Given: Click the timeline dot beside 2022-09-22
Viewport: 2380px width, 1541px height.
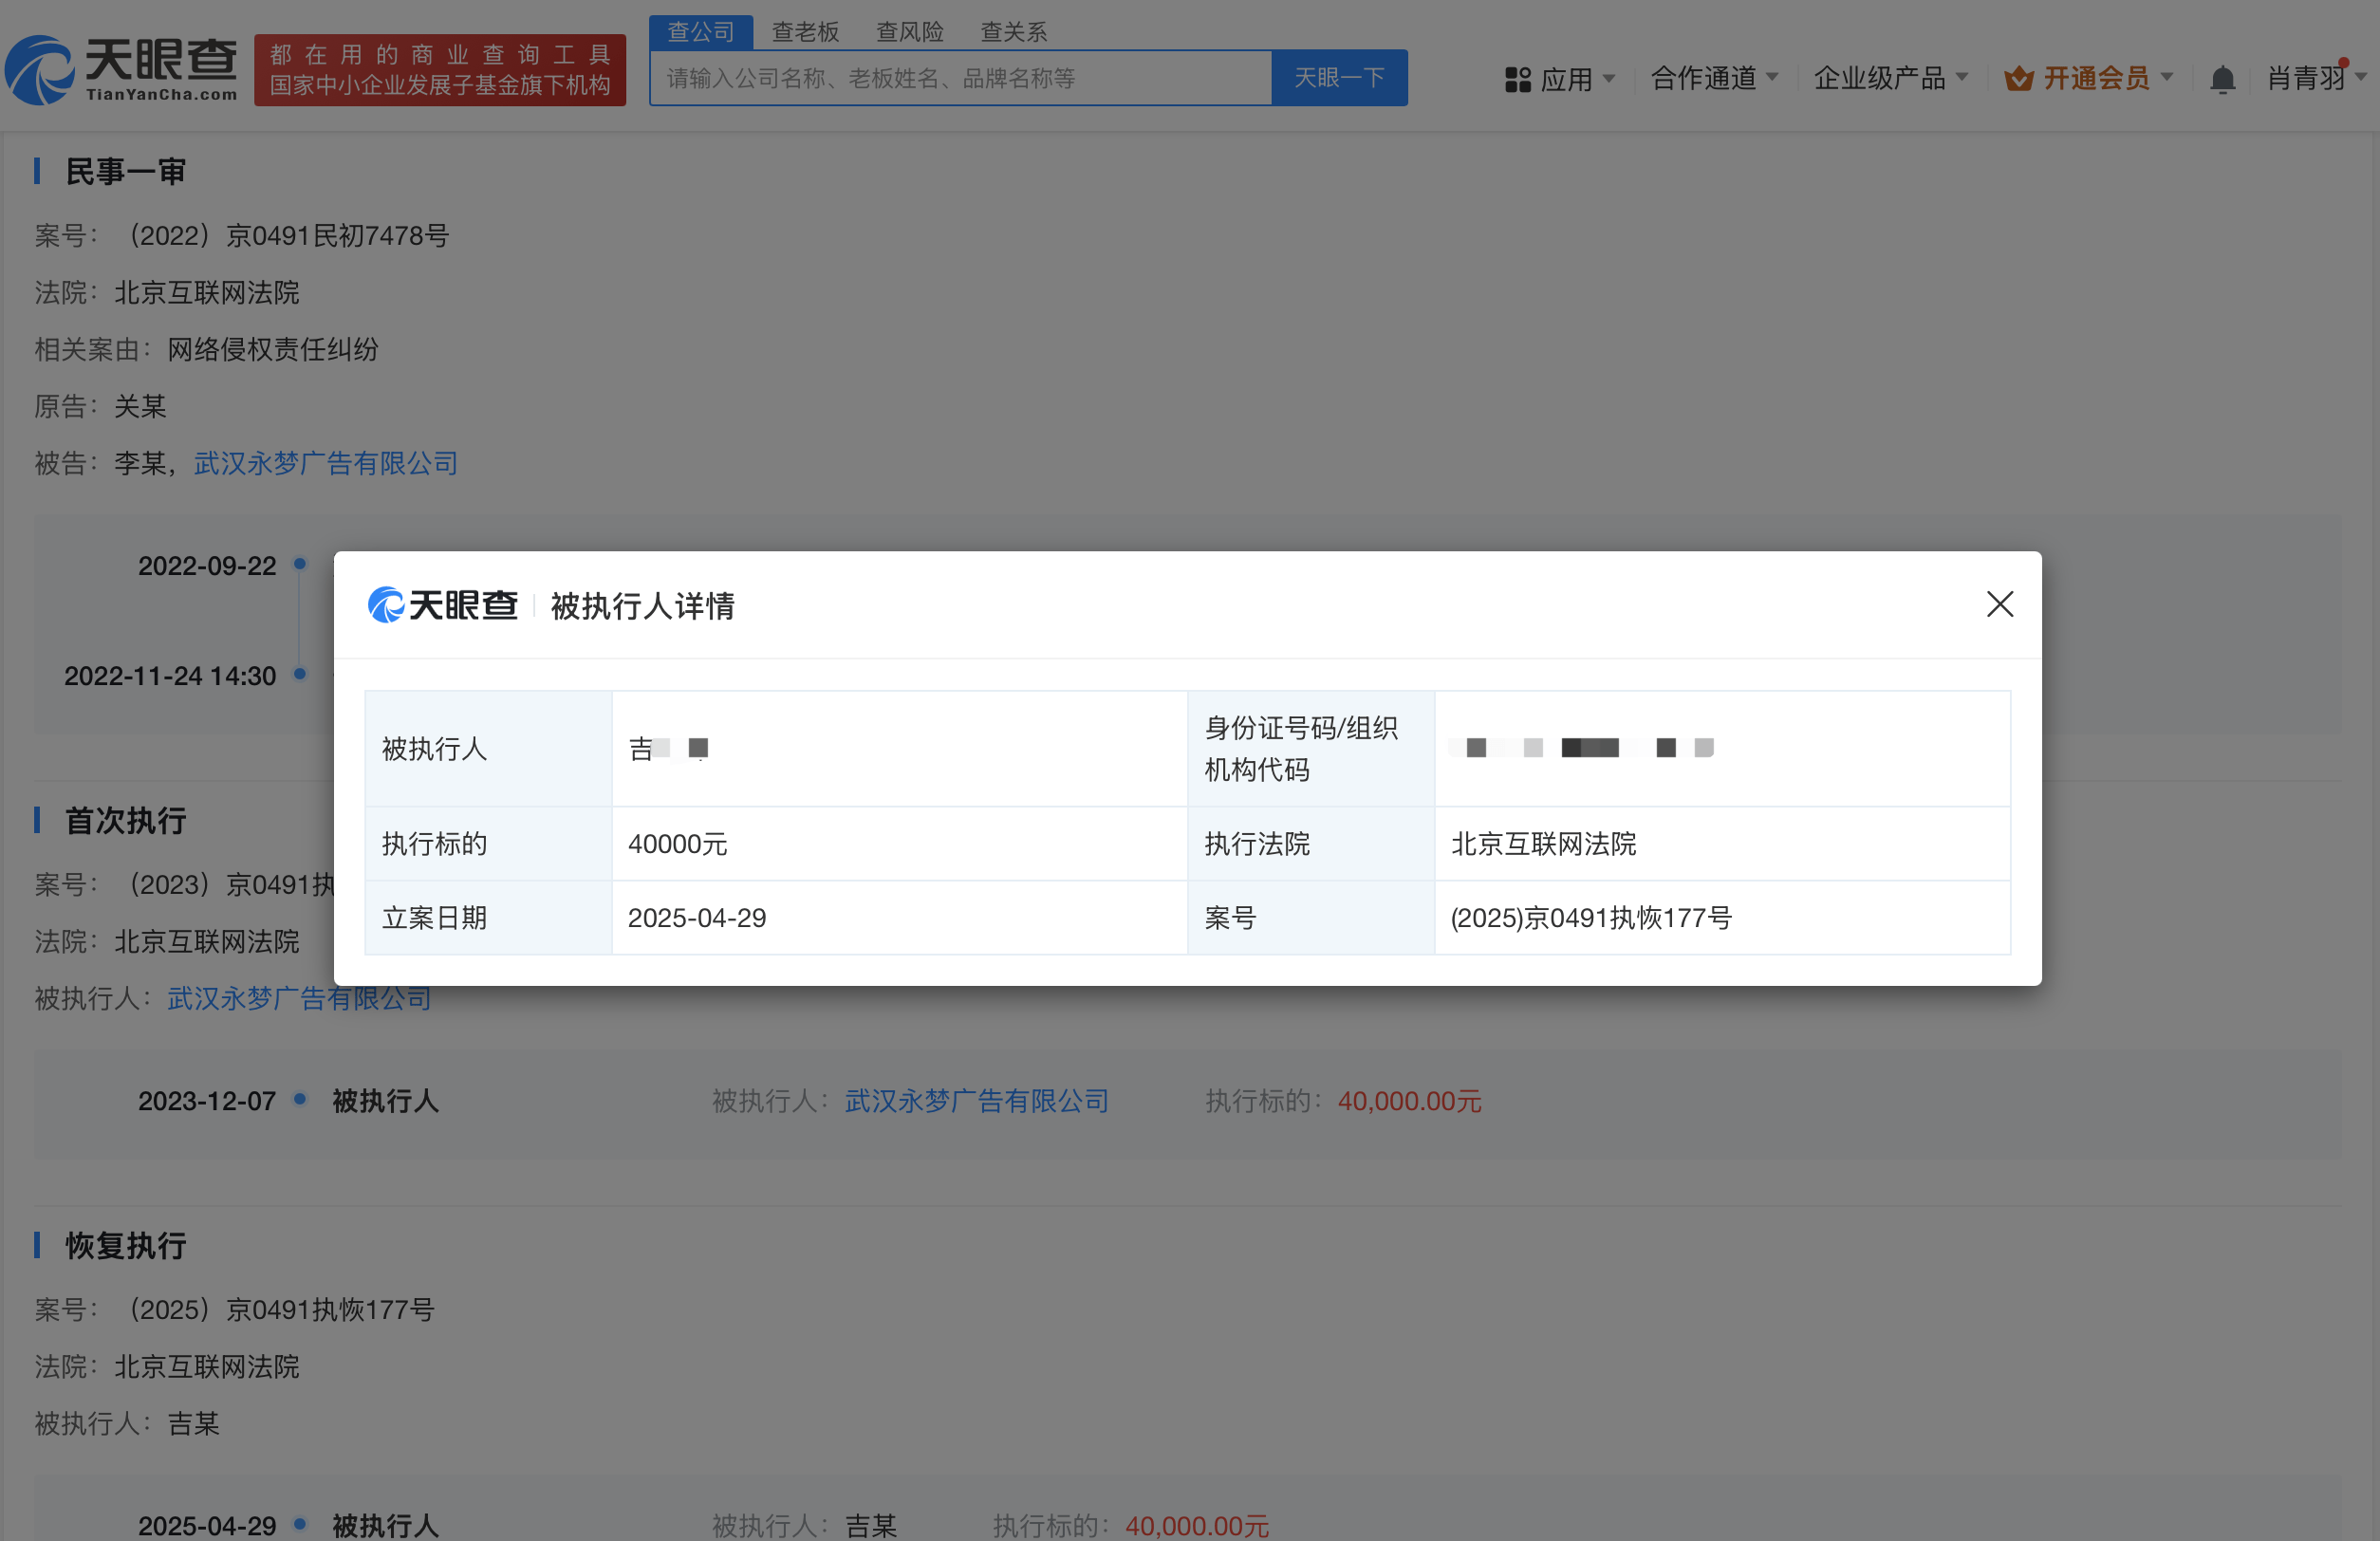Looking at the screenshot, I should (x=298, y=563).
